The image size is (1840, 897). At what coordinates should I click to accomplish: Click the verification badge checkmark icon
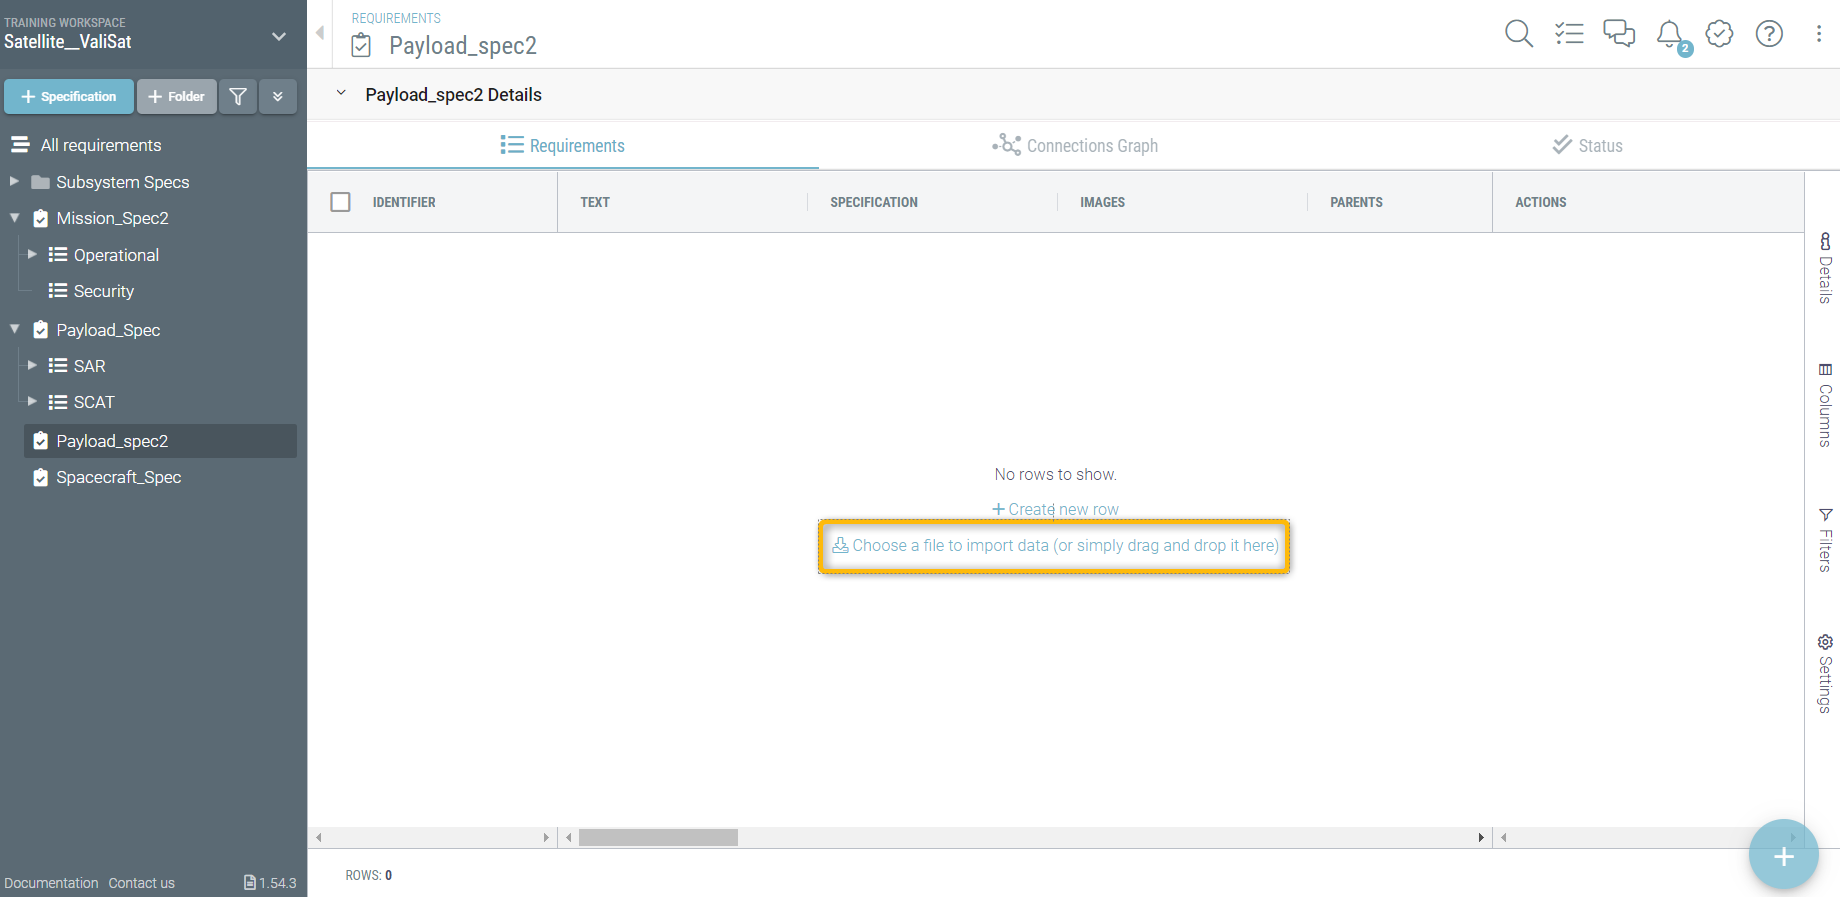coord(1719,34)
